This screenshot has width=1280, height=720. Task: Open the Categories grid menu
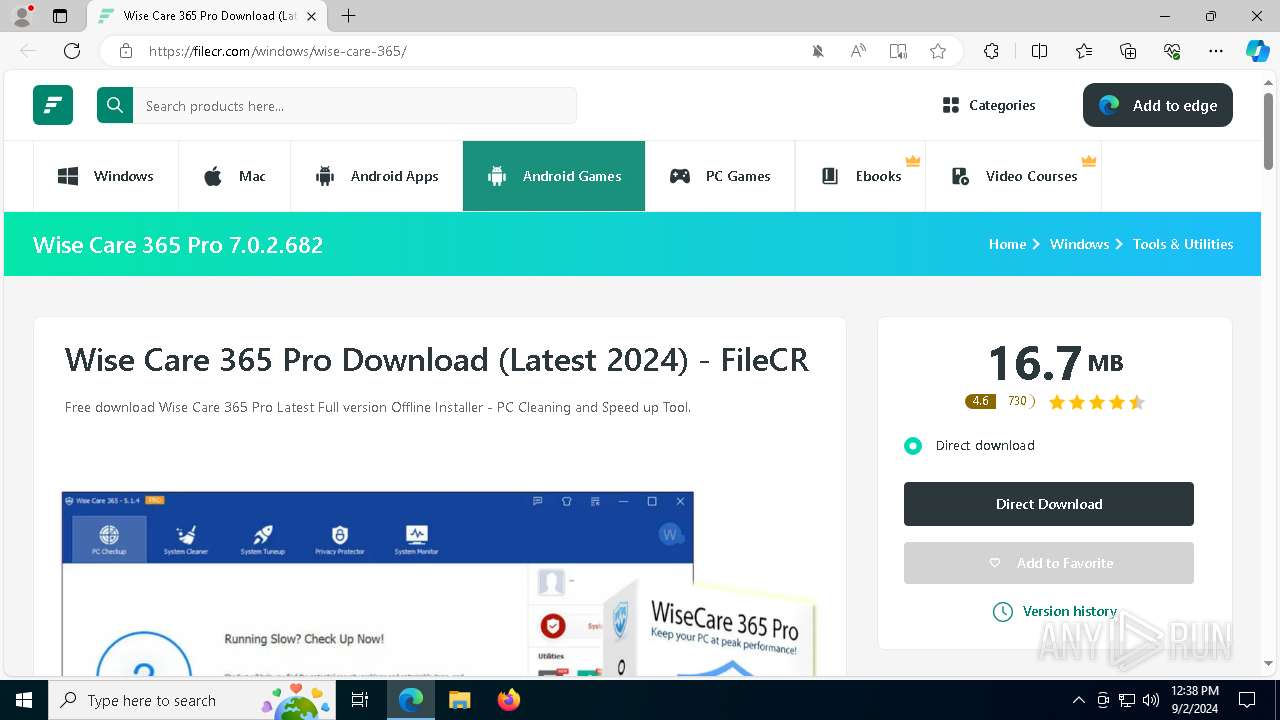(x=989, y=105)
